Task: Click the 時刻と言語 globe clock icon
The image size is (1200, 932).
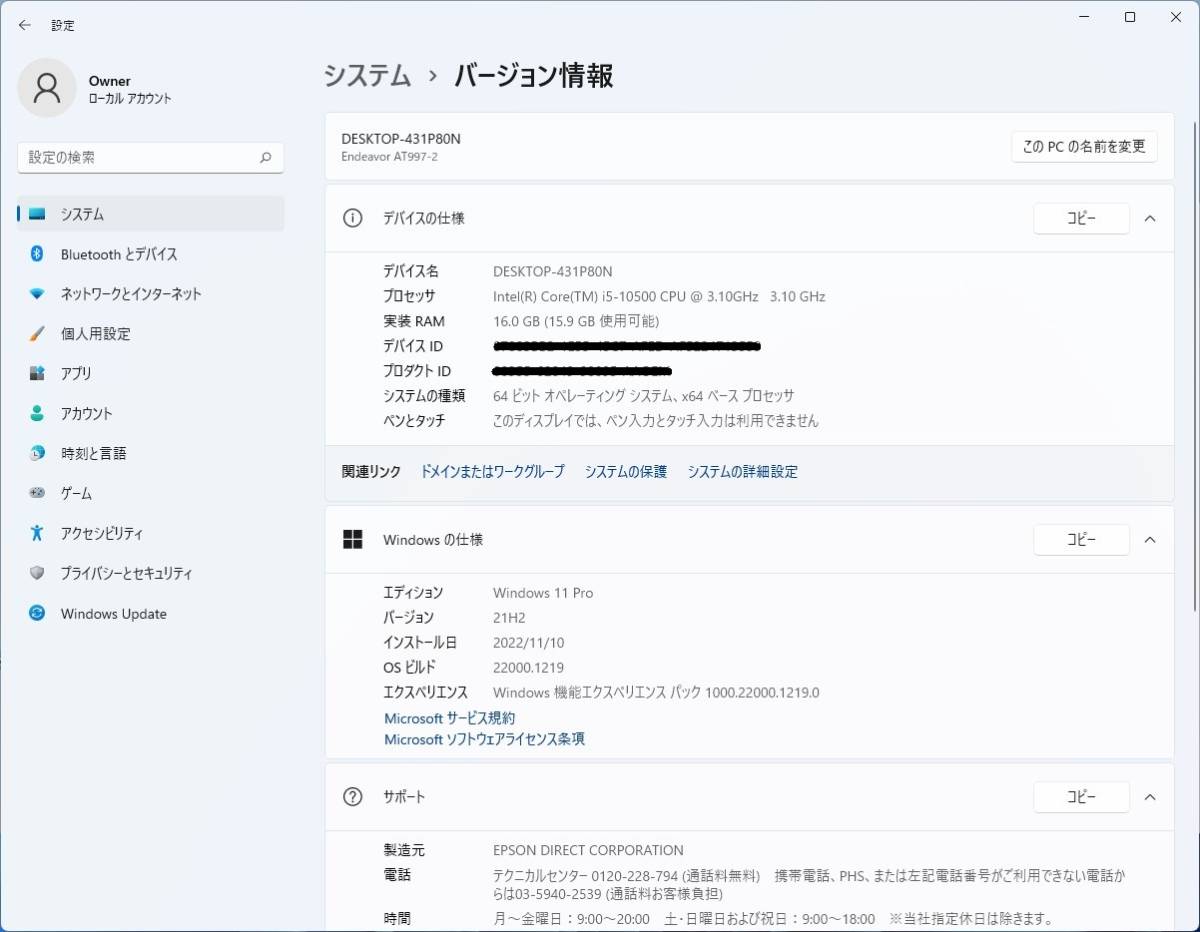Action: point(37,454)
